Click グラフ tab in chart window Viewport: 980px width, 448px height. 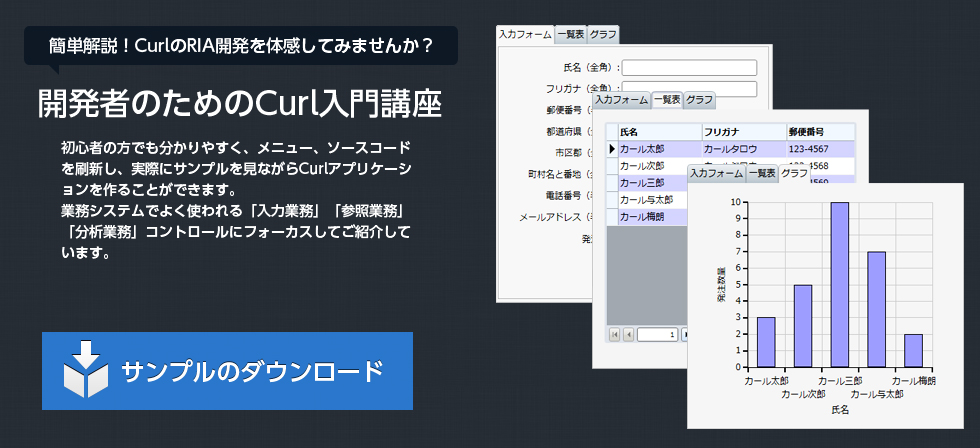[x=795, y=173]
